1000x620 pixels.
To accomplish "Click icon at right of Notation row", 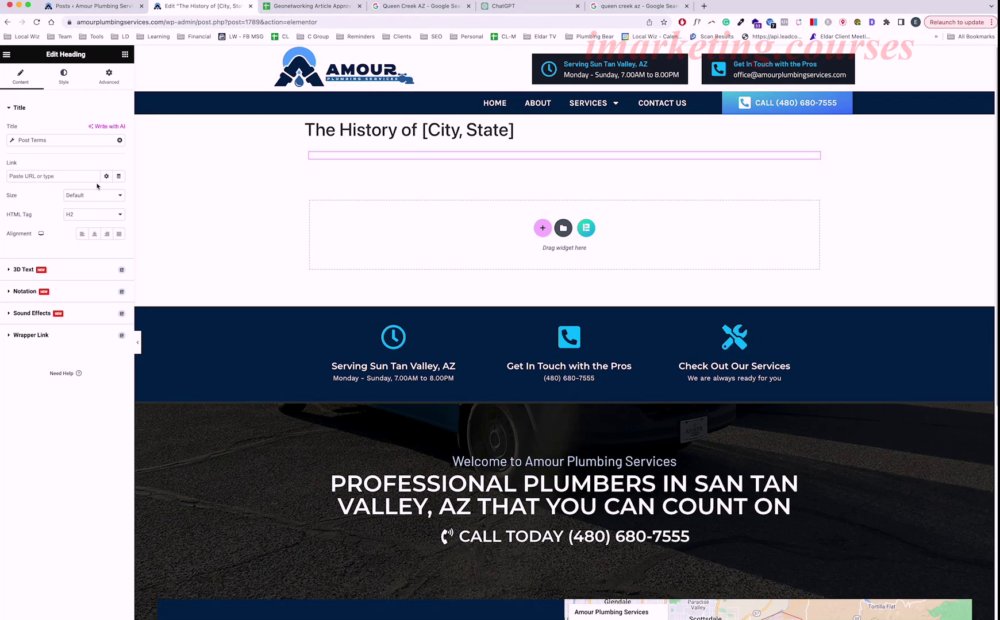I will (121, 292).
